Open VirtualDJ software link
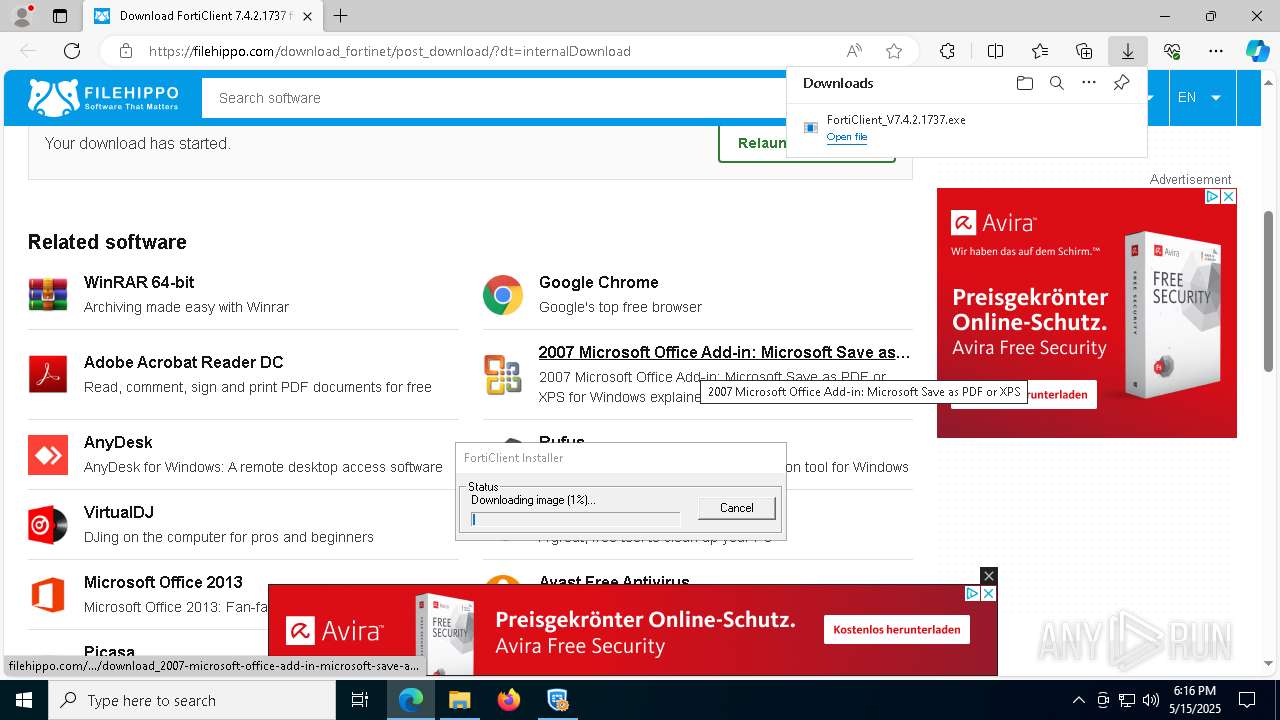Viewport: 1280px width, 720px height. pos(119,512)
